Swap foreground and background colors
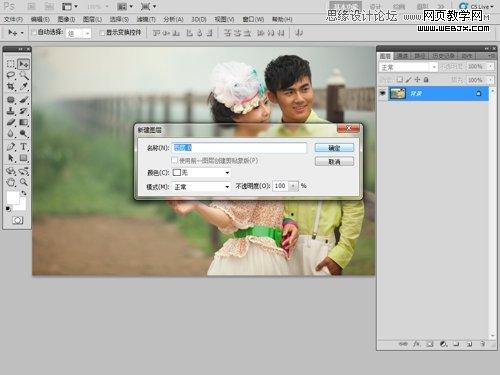The height and width of the screenshot is (375, 500). 24,193
